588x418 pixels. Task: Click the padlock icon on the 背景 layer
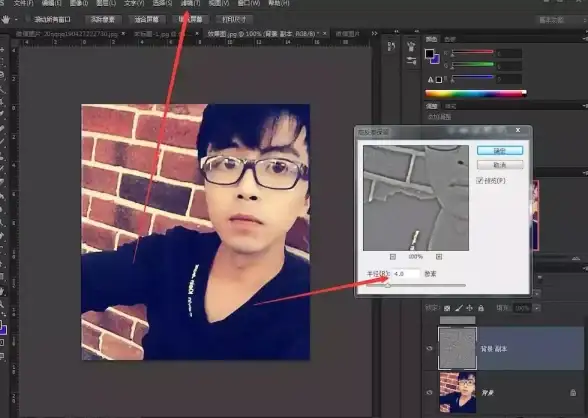click(573, 393)
